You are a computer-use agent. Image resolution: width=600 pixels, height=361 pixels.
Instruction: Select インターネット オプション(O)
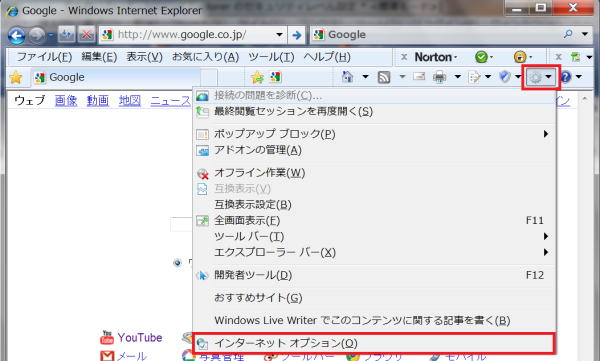[373, 343]
